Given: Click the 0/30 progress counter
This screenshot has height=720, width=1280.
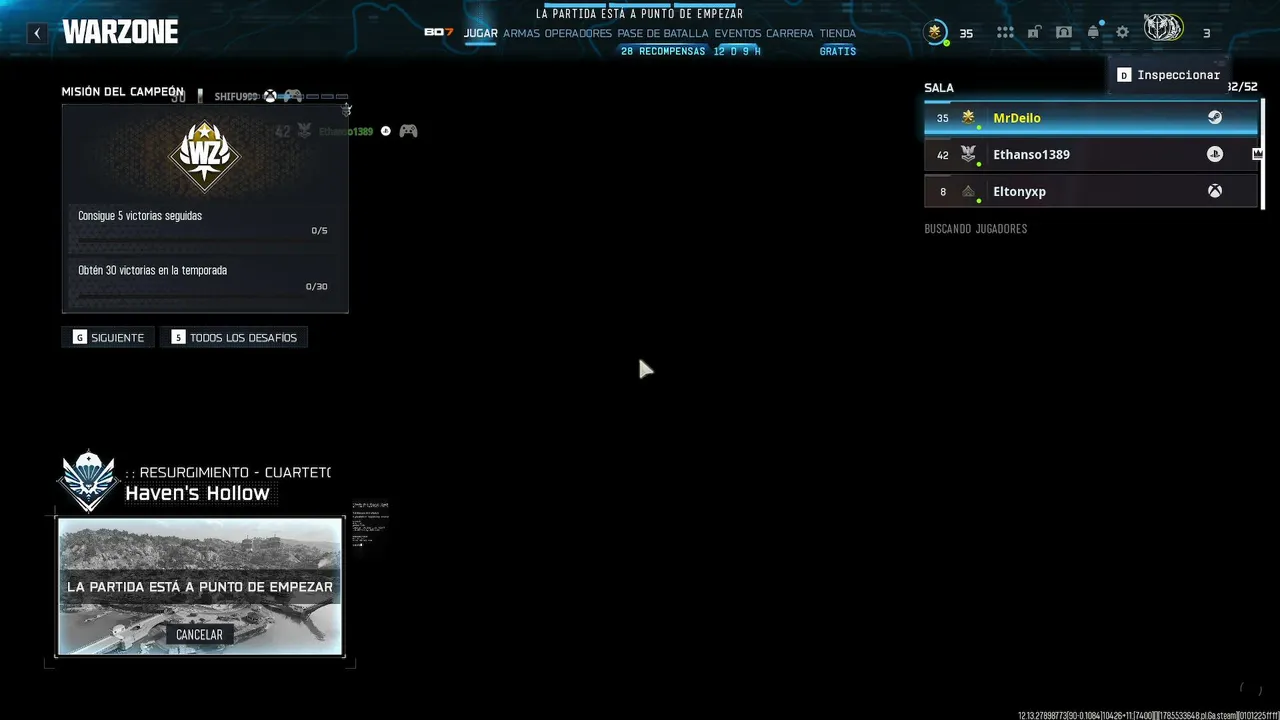Looking at the screenshot, I should (317, 287).
